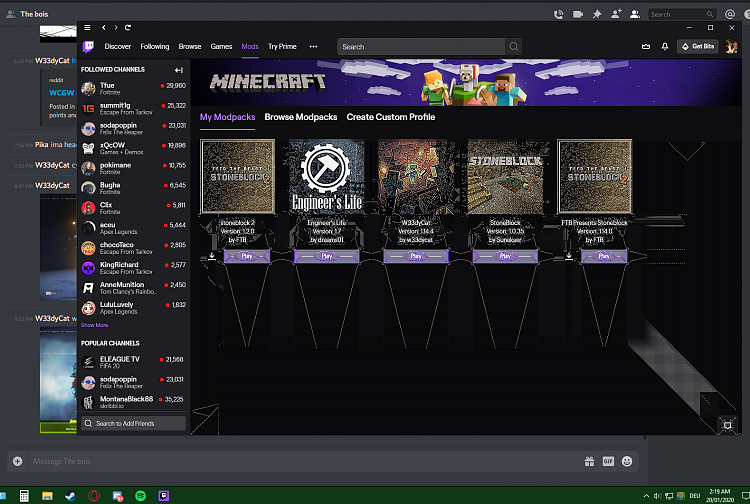750x504 pixels.
Task: Open the File Explorer taskbar icon
Action: click(47, 496)
